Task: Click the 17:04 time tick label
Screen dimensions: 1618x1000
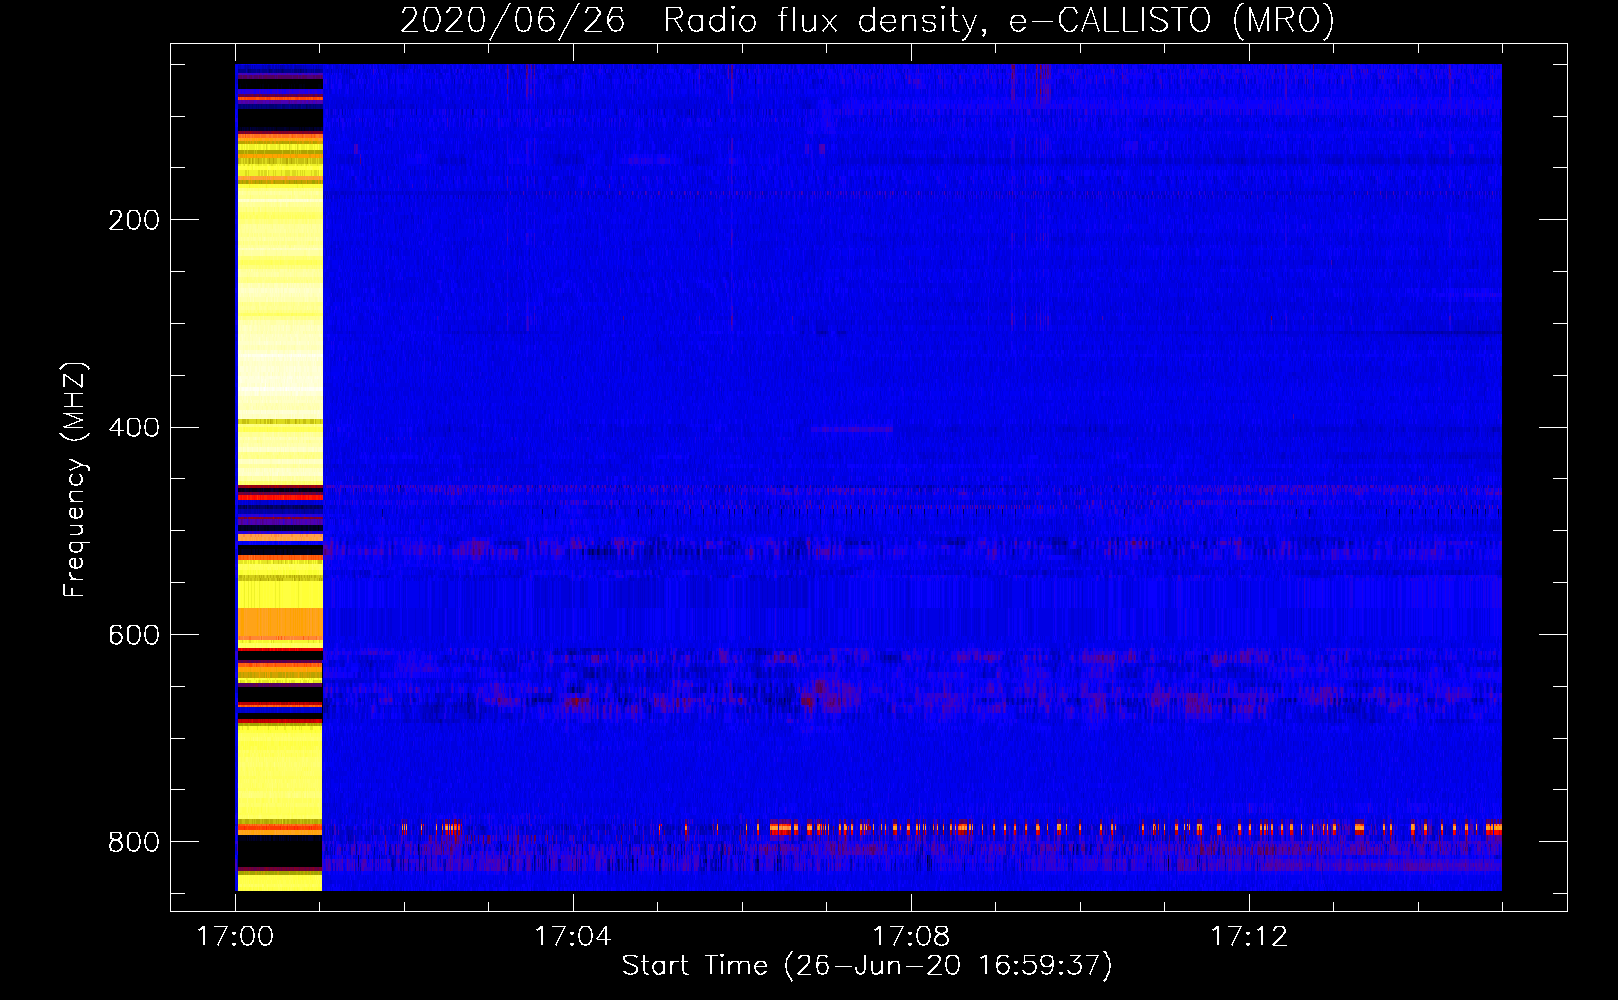Action: (572, 937)
